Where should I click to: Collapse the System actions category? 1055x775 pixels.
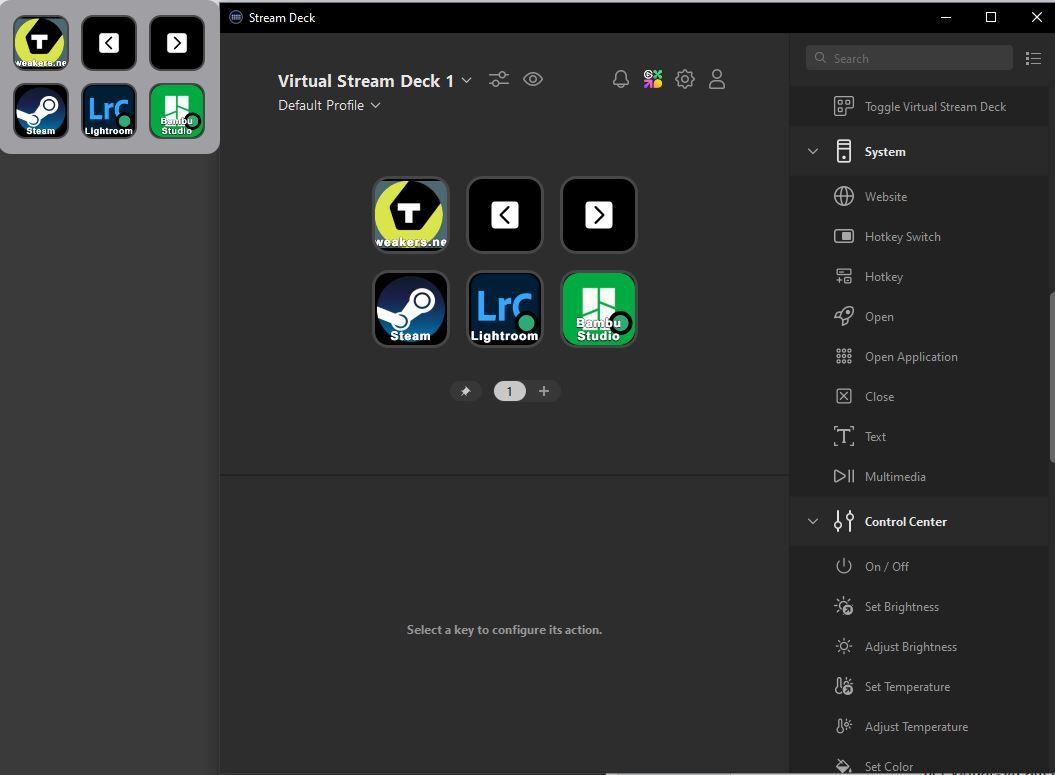813,151
